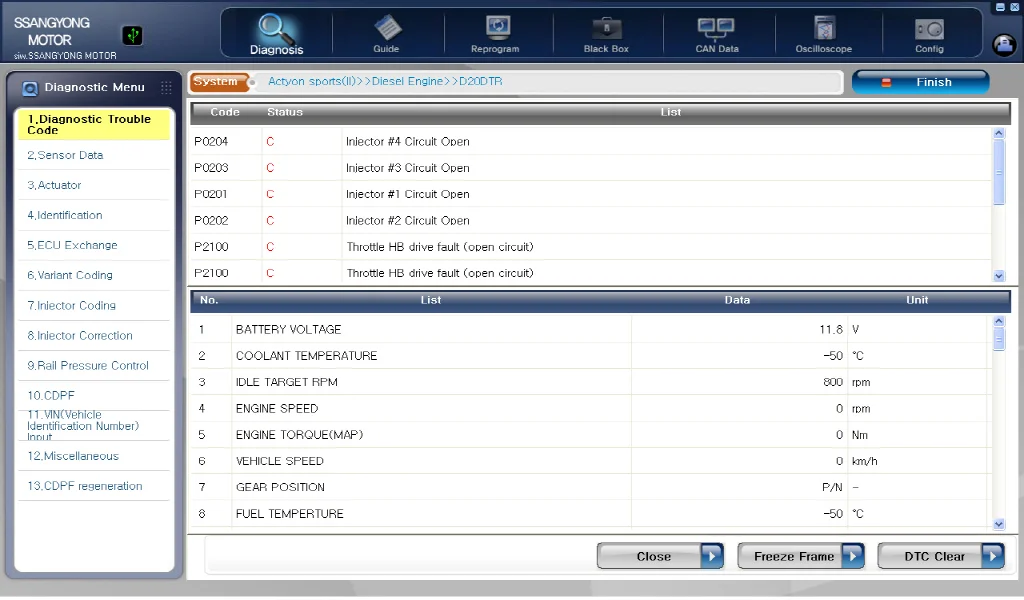Click the green USB connection icon
The height and width of the screenshot is (600, 1024).
[x=133, y=35]
